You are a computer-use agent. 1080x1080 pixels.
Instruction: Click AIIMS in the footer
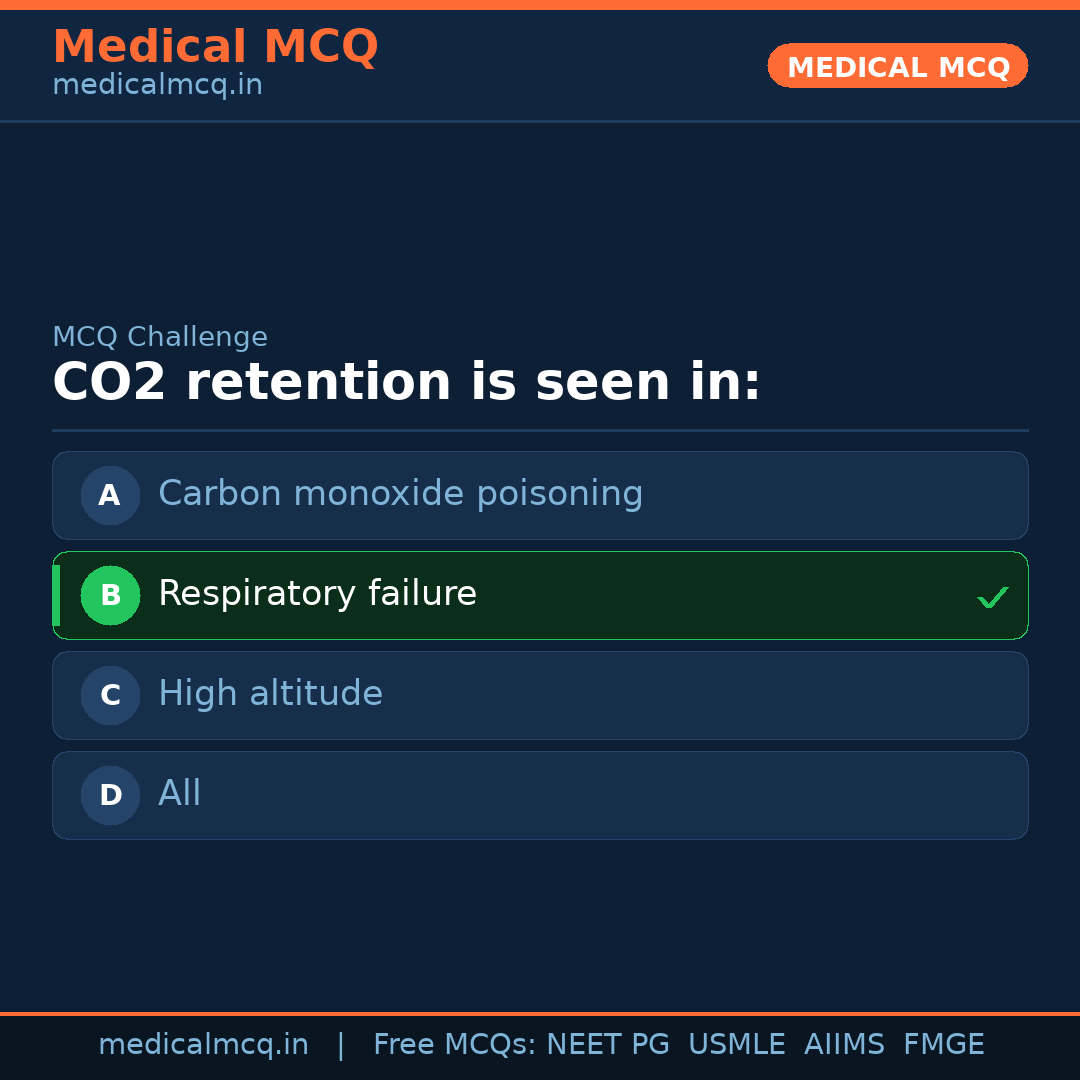pos(844,1045)
